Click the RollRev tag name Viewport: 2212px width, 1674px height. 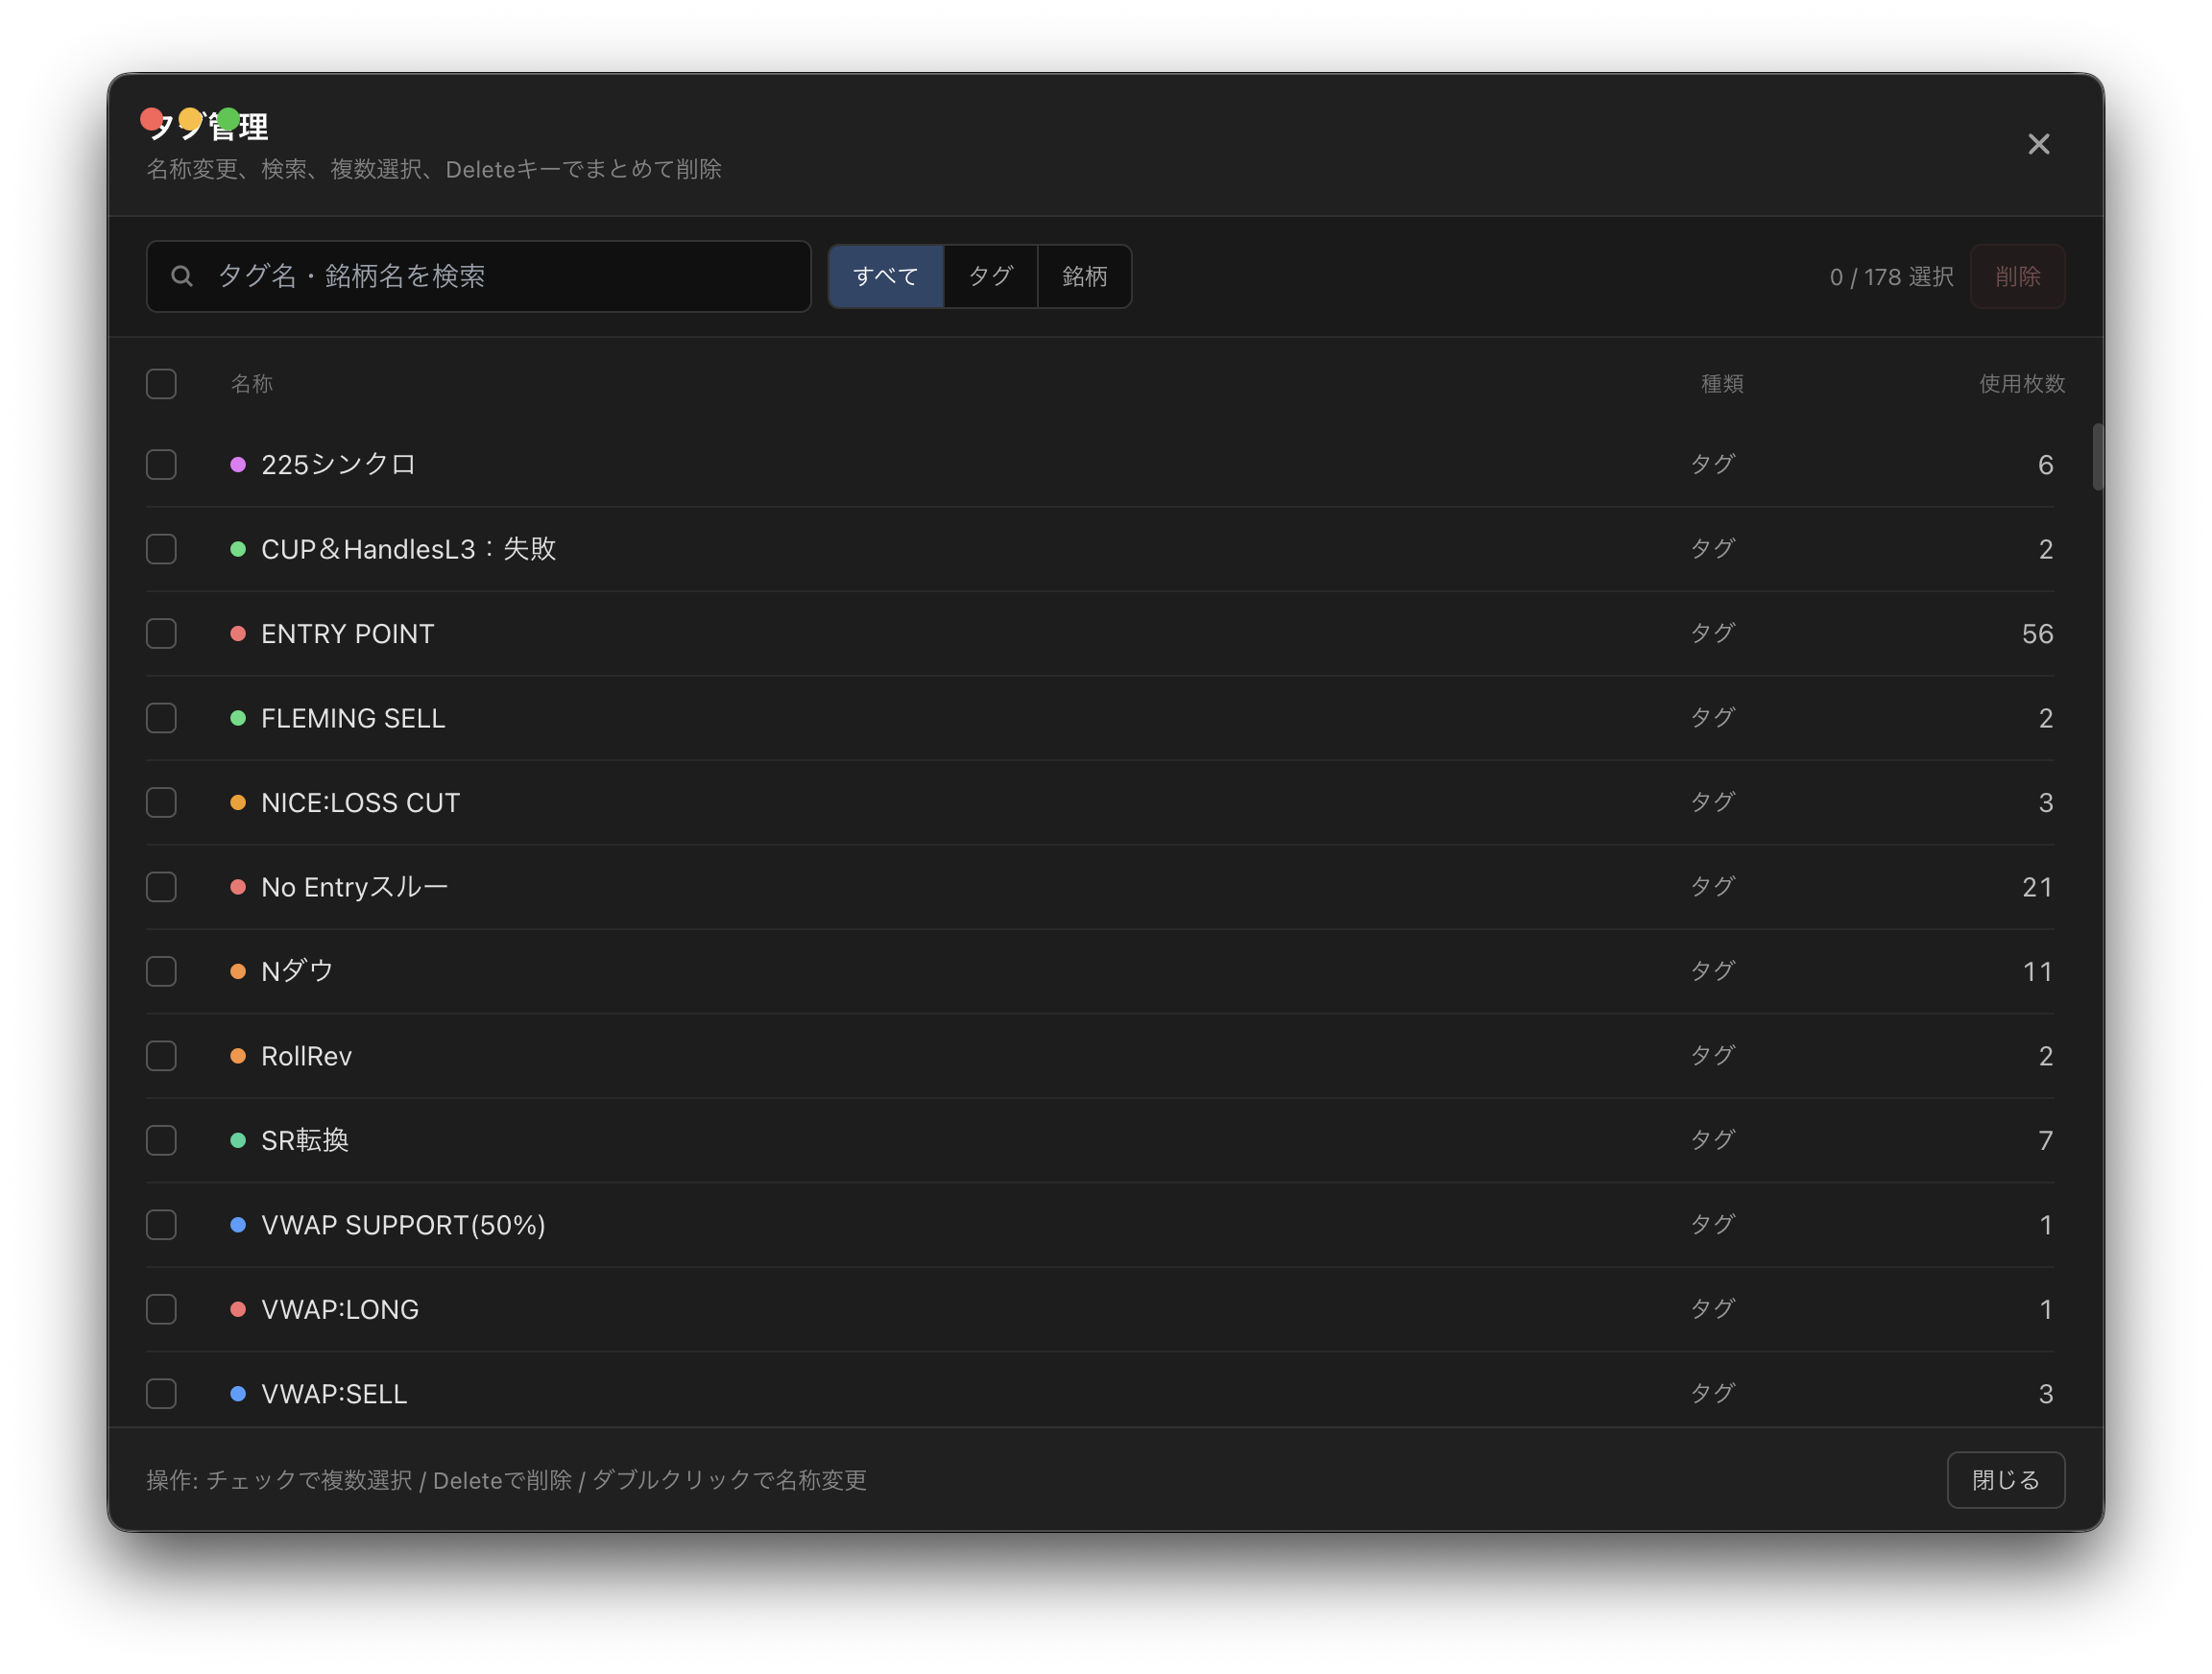pos(306,1055)
